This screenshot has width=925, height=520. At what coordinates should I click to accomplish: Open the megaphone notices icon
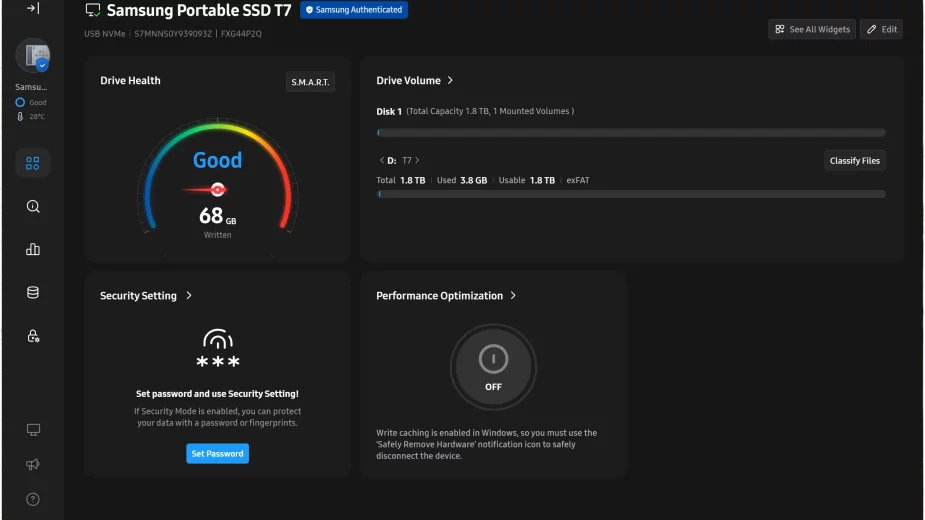[x=33, y=465]
